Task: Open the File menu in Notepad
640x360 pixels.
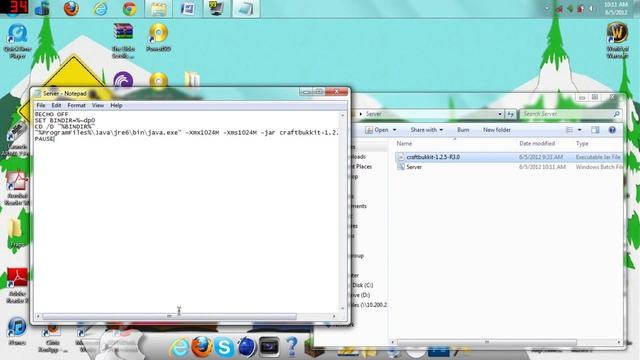Action: (41, 105)
